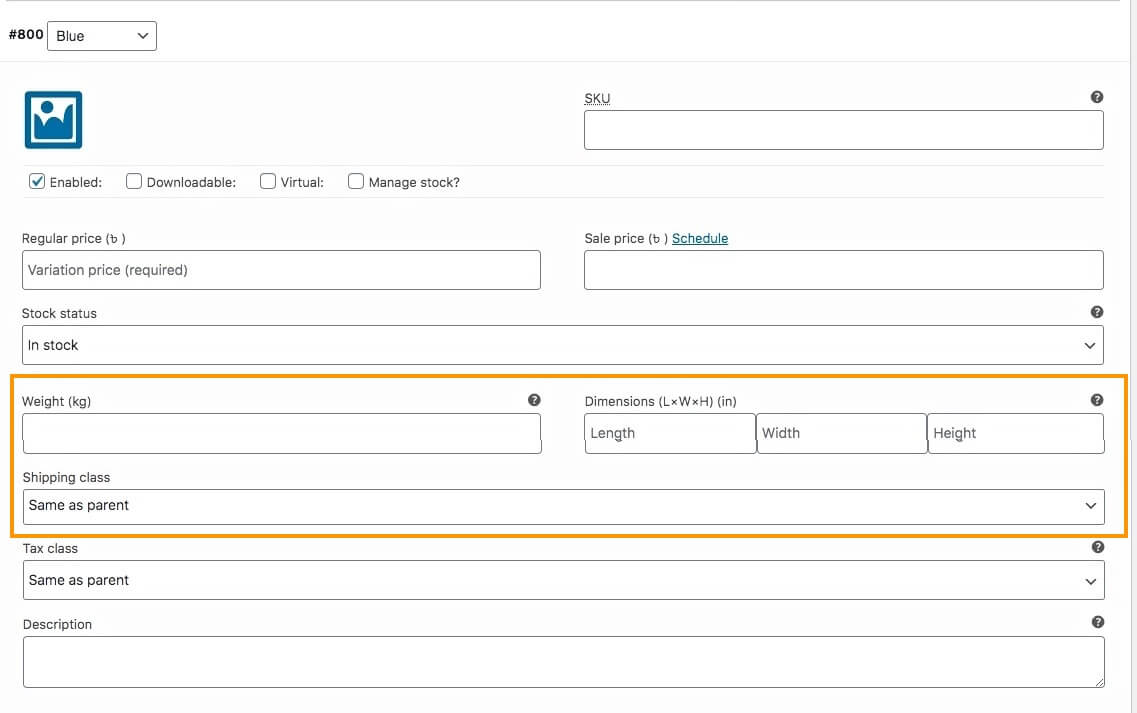The width and height of the screenshot is (1137, 713).
Task: Open the Blue attribute dropdown
Action: coord(102,36)
